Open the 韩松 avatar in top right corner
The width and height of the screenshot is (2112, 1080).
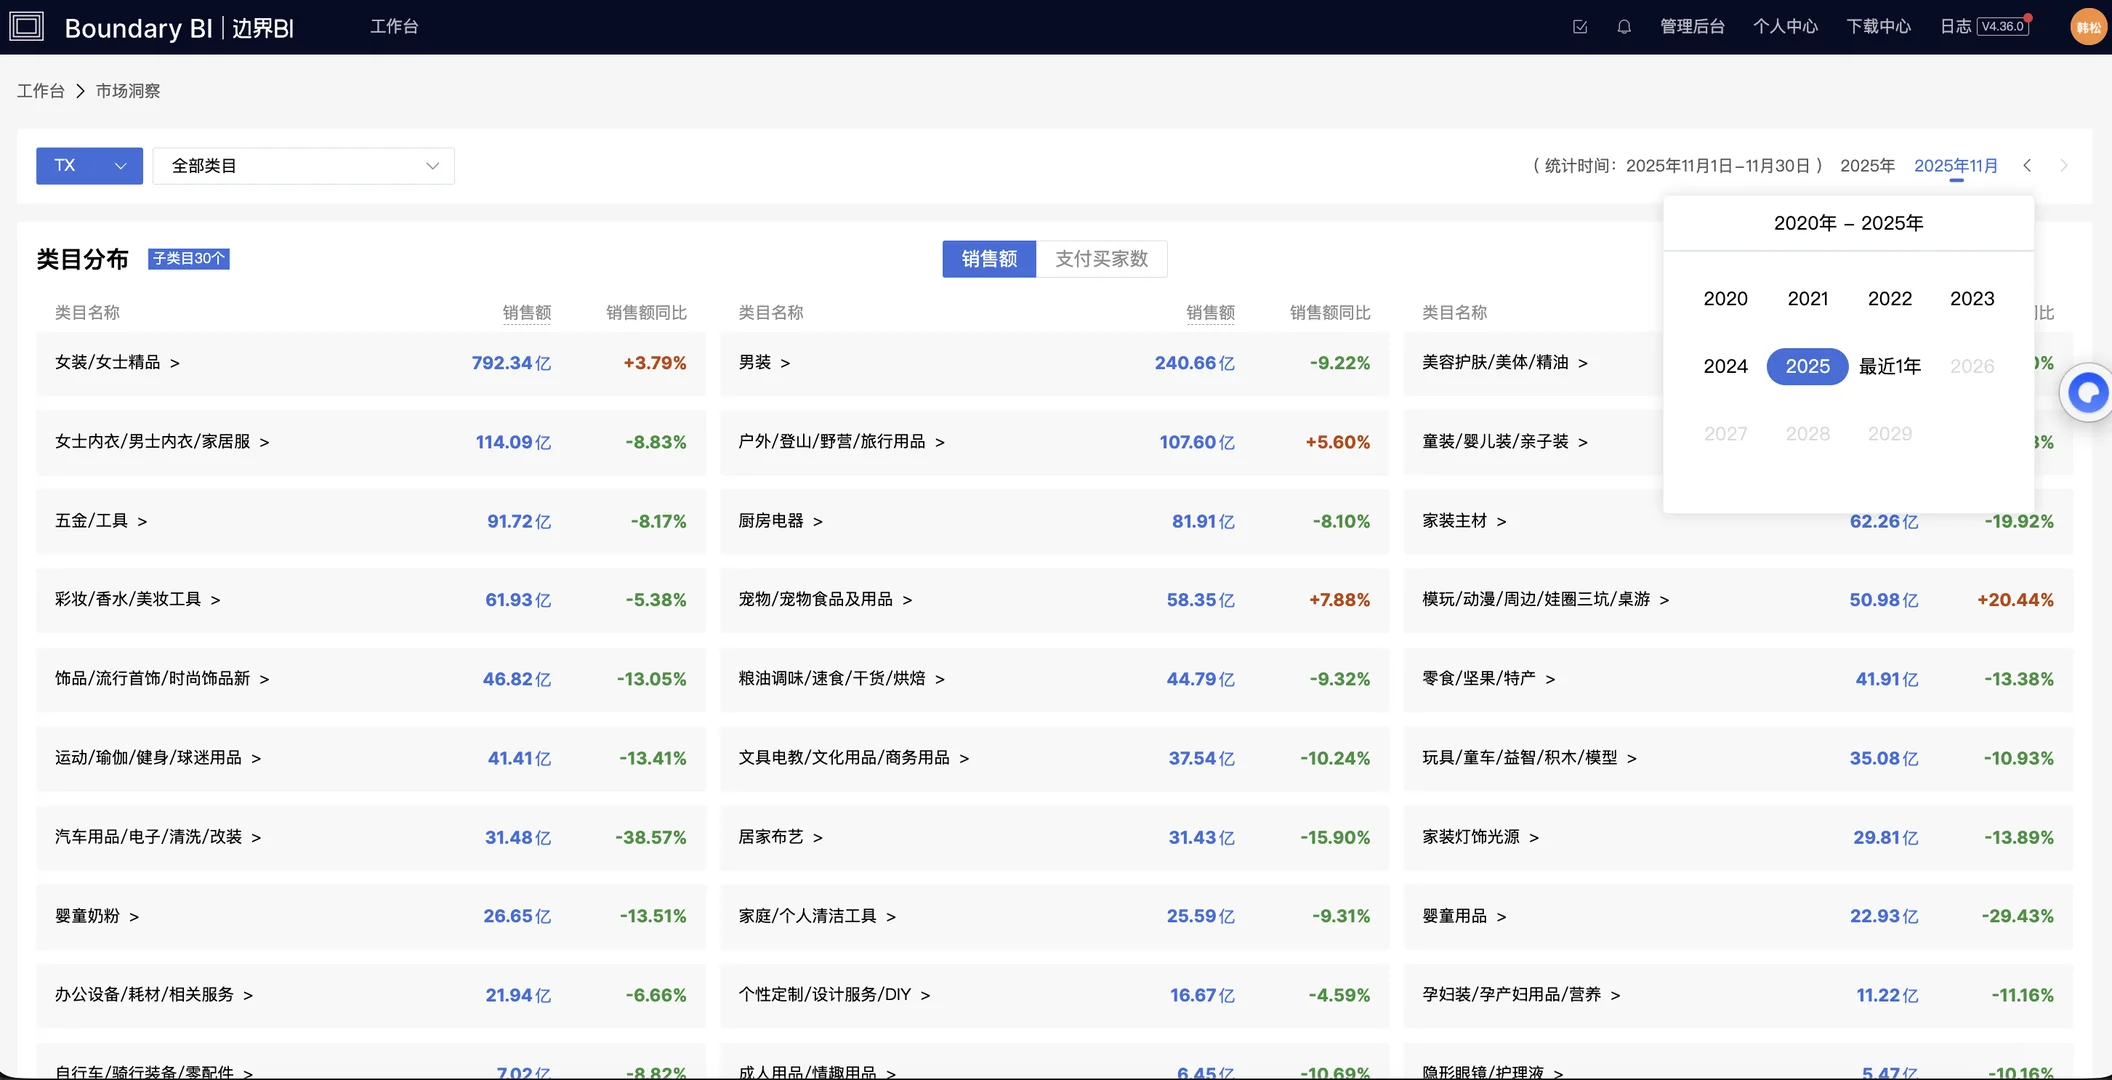point(2088,26)
